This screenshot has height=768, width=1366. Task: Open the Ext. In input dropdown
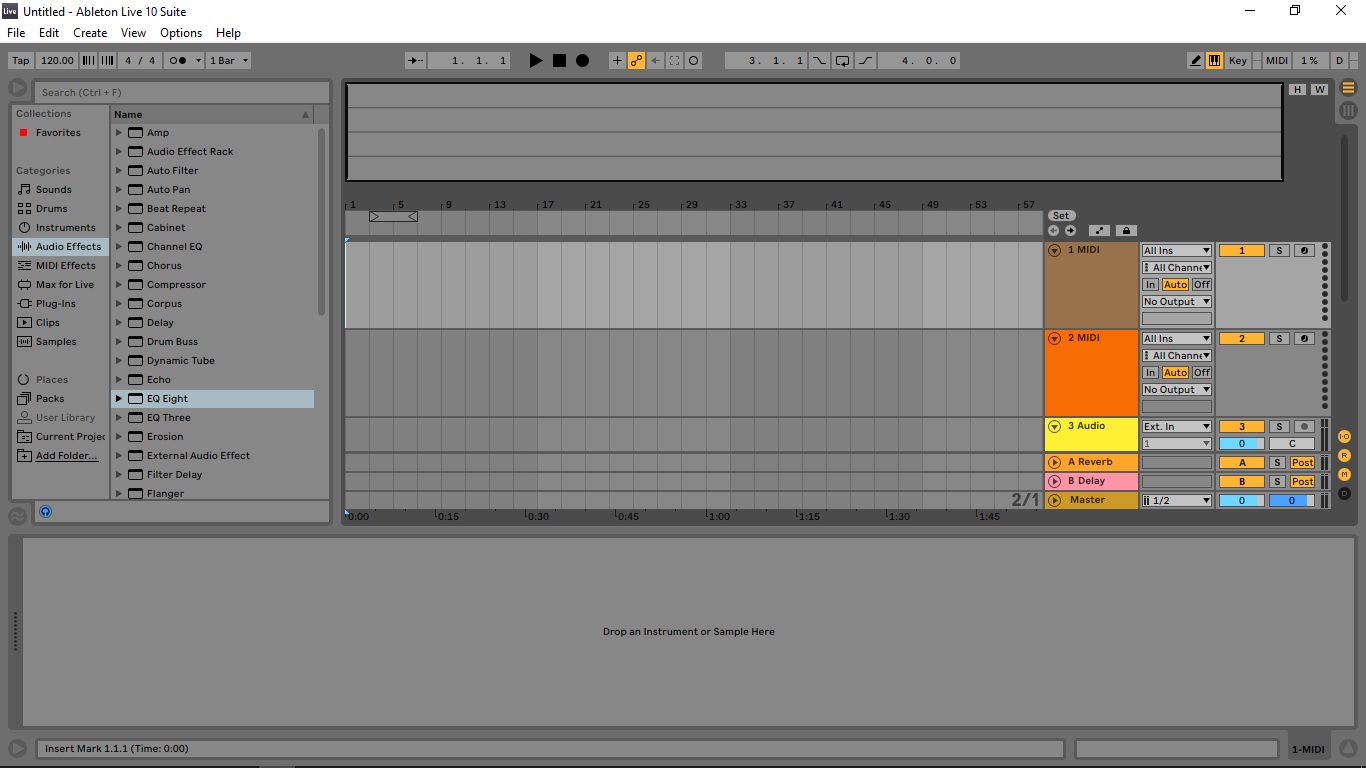[1176, 427]
